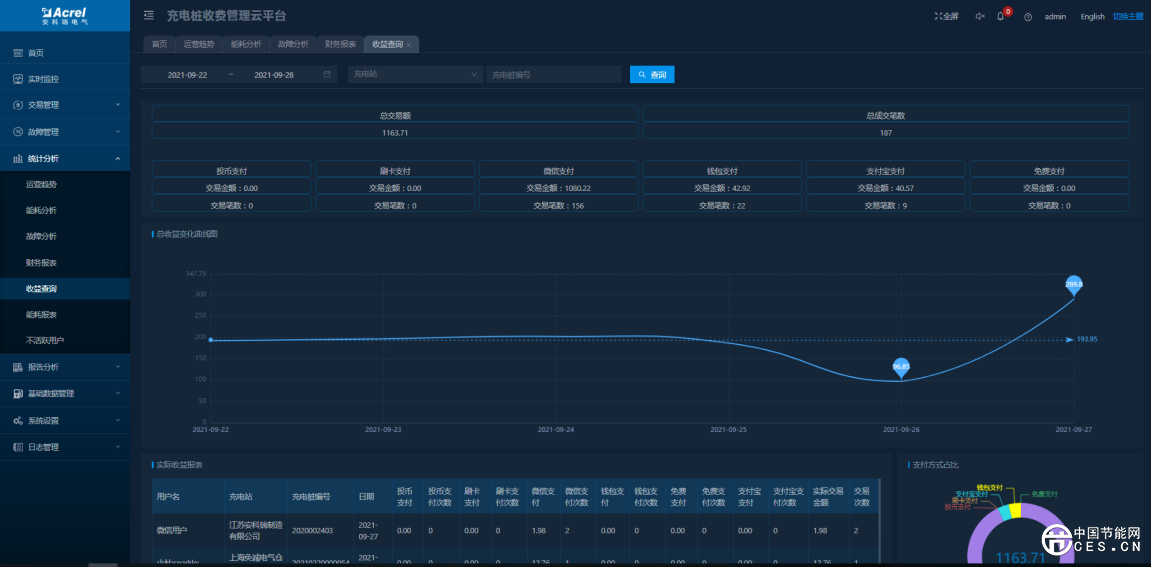Open notifications bell icon
Image resolution: width=1151 pixels, height=567 pixels.
1000,16
